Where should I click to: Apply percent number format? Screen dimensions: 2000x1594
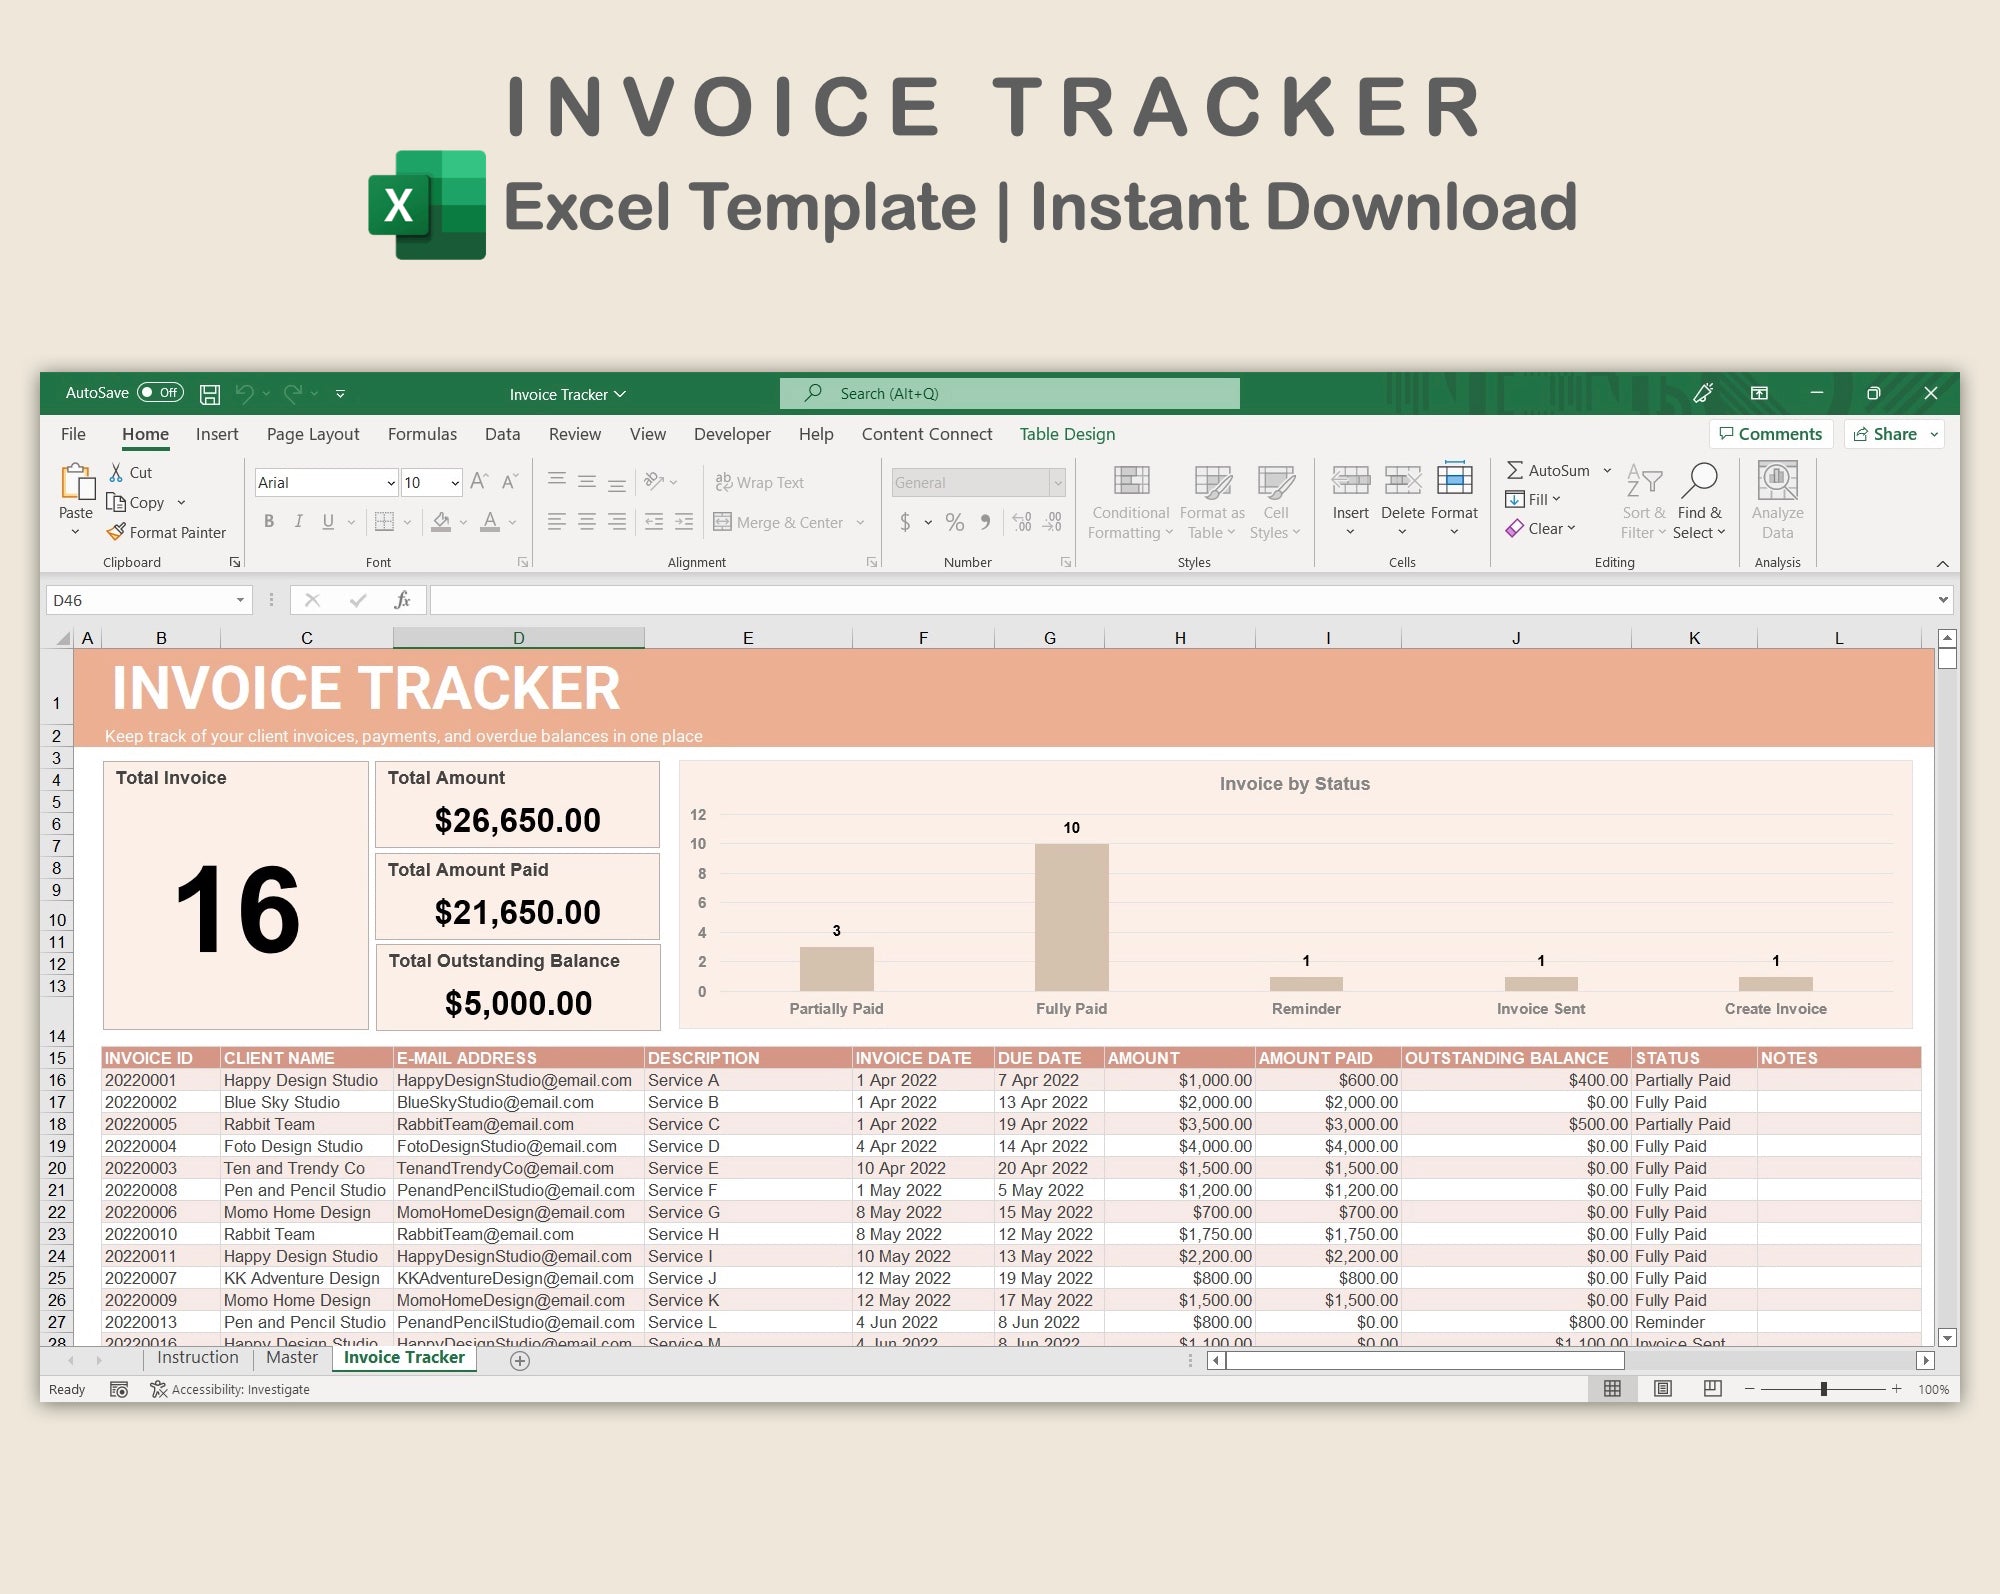pos(954,521)
